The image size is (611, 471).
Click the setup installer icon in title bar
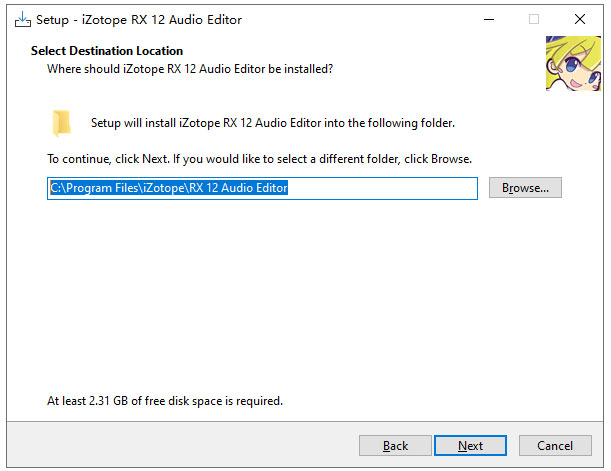point(23,19)
